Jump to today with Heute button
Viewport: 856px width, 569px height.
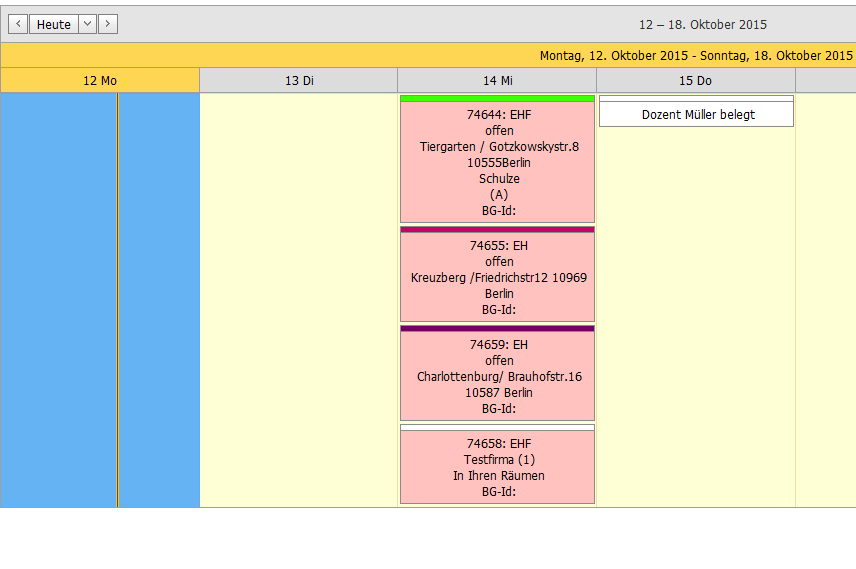54,24
